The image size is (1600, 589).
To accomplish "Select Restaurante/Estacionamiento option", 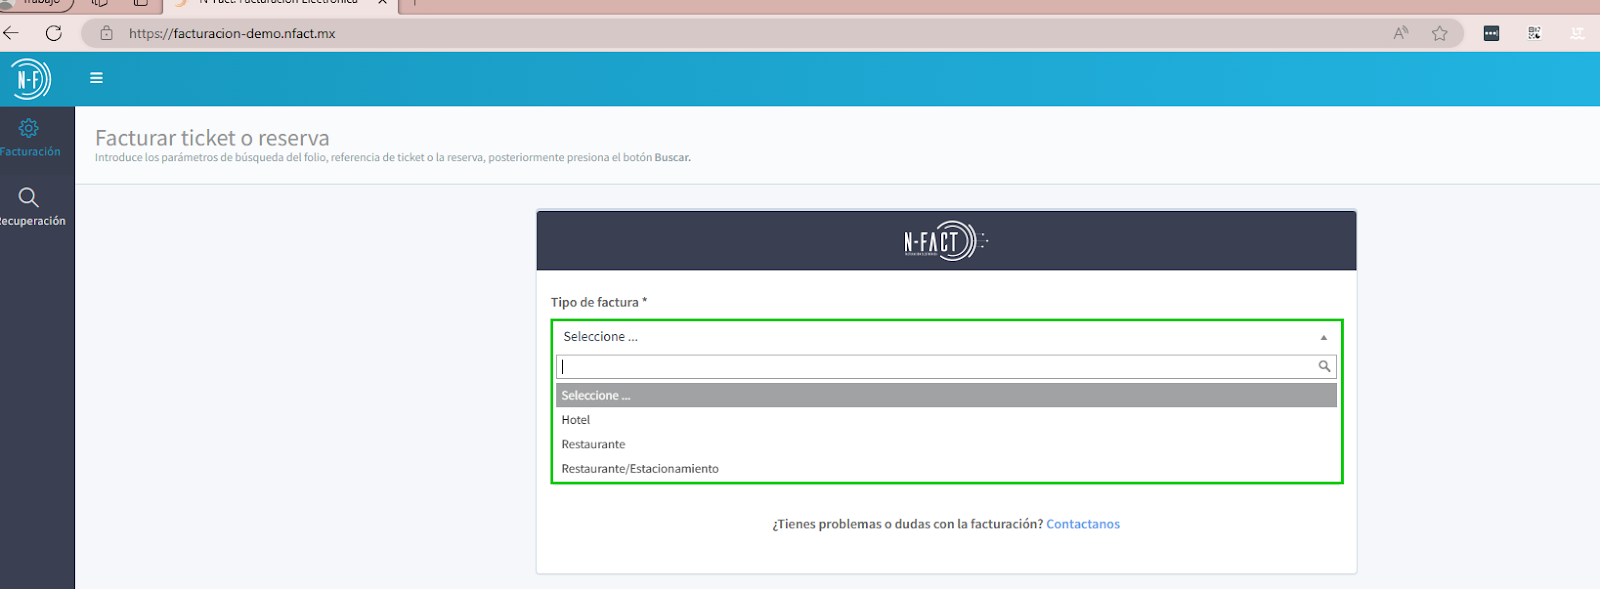I will [x=946, y=468].
